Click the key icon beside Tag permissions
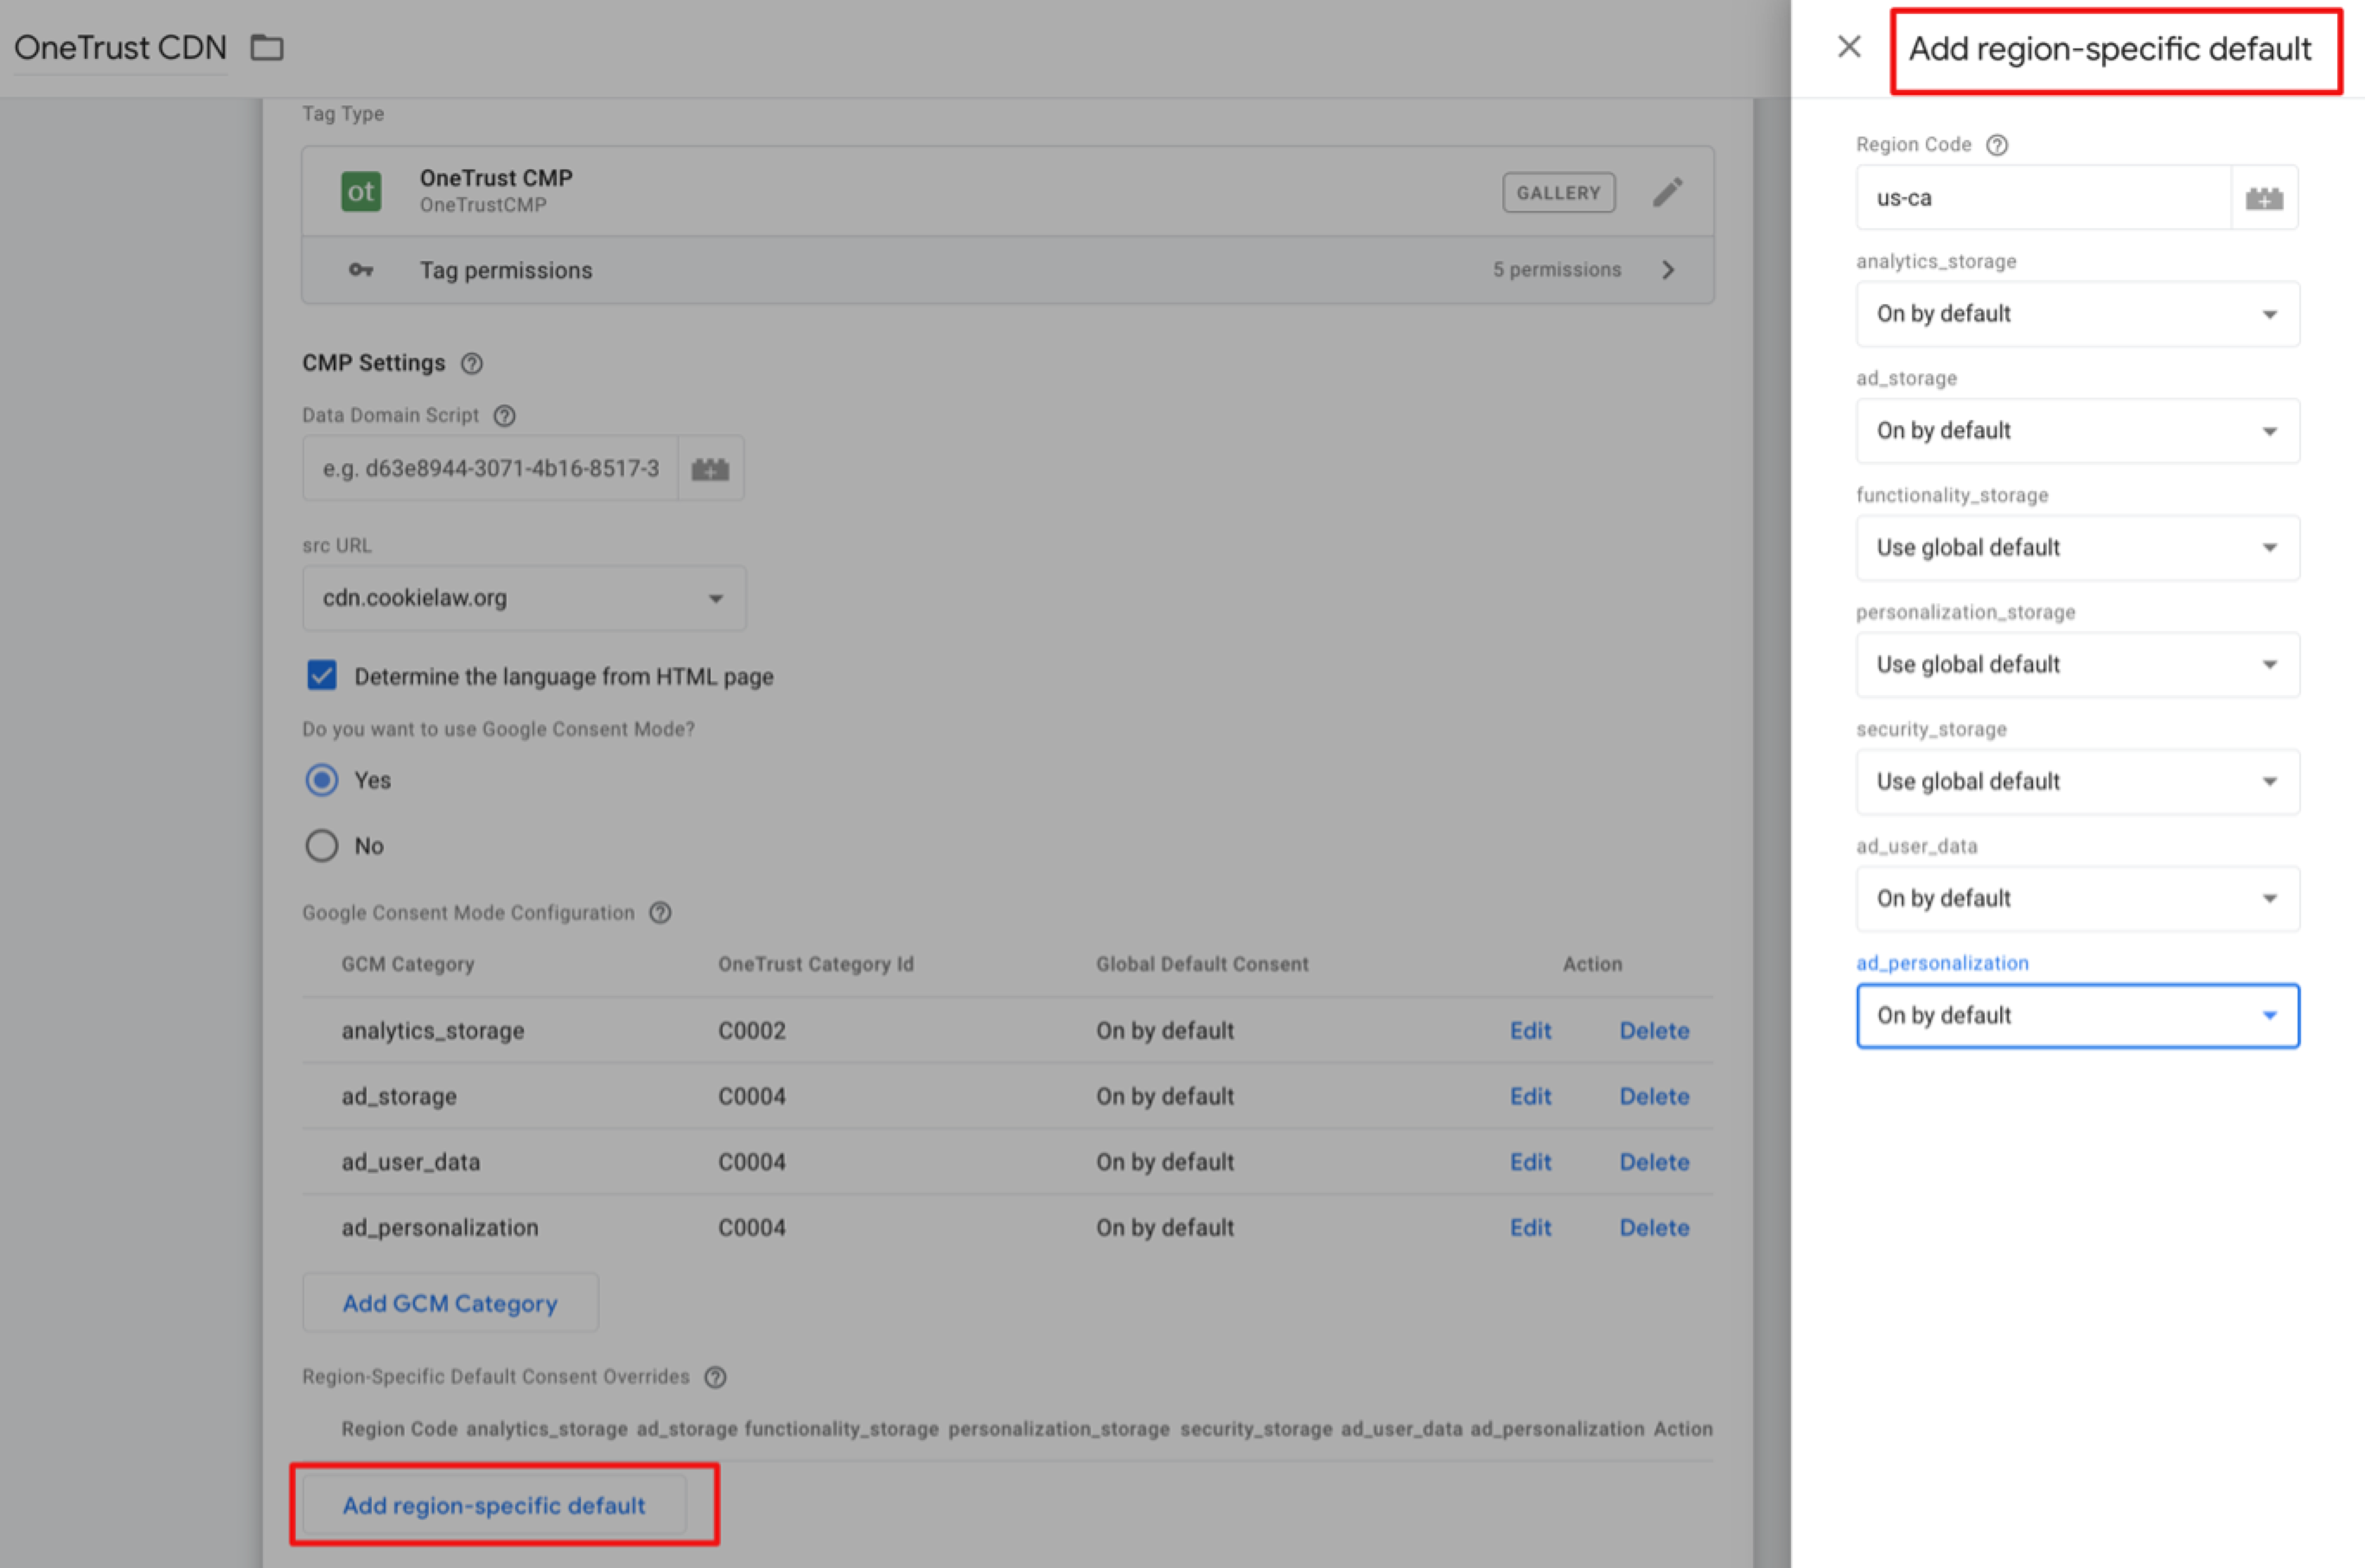The image size is (2365, 1568). coord(360,269)
